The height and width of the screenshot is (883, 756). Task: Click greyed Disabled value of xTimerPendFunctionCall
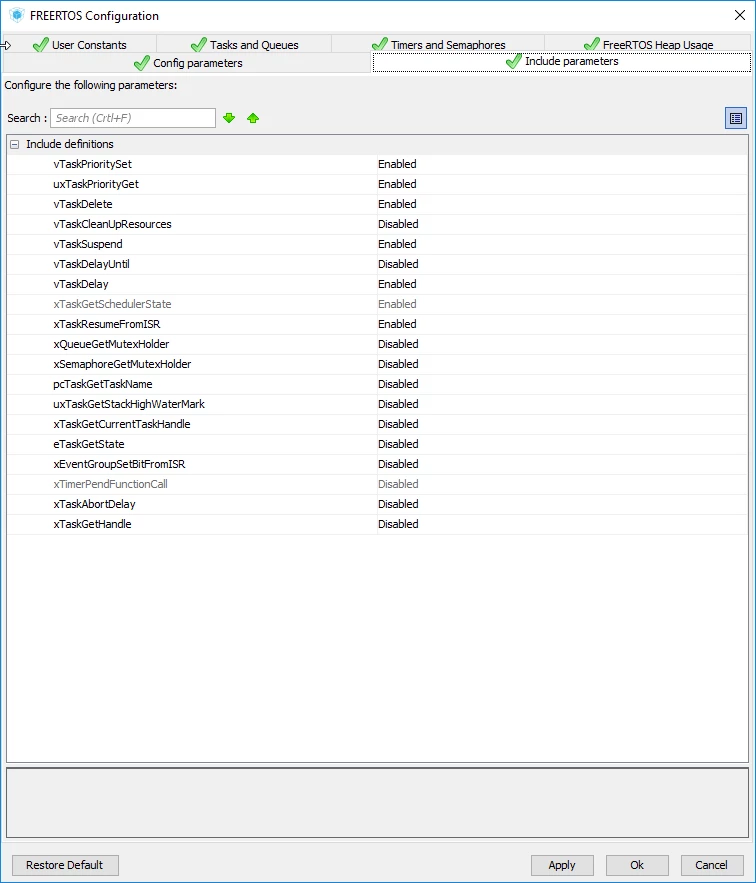tap(398, 484)
